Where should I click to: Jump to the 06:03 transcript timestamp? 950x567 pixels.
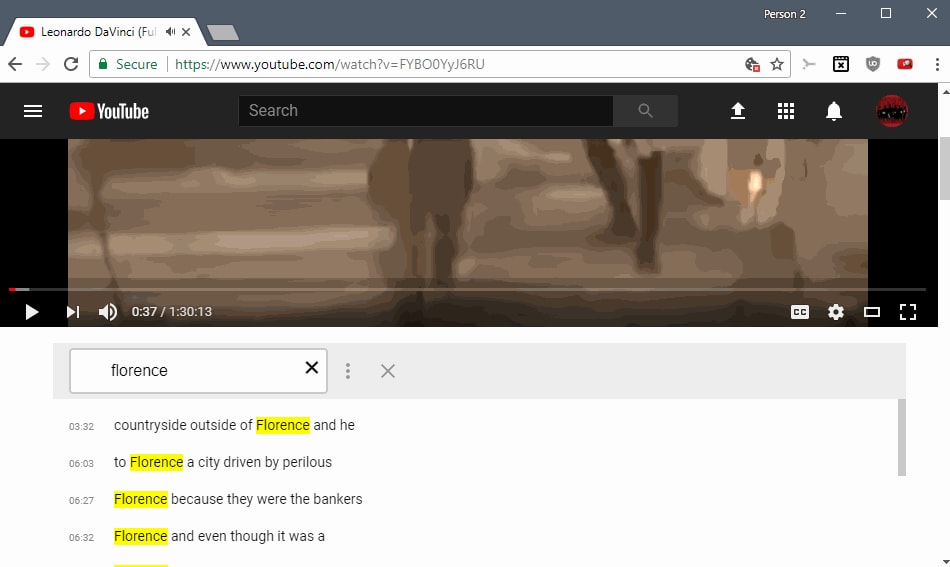(x=81, y=463)
